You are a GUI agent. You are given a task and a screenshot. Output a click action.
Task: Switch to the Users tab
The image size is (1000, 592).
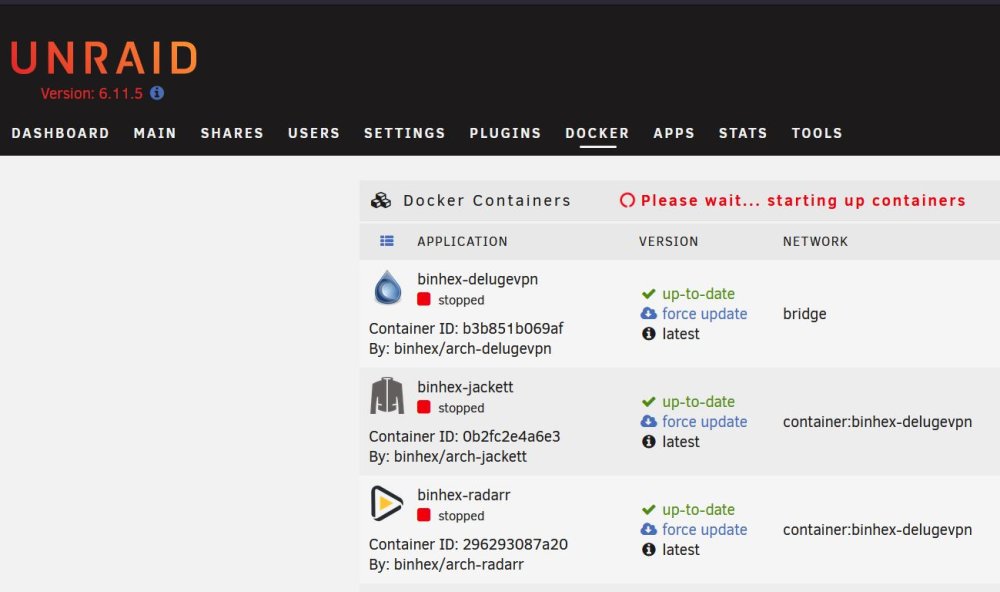pyautogui.click(x=314, y=133)
